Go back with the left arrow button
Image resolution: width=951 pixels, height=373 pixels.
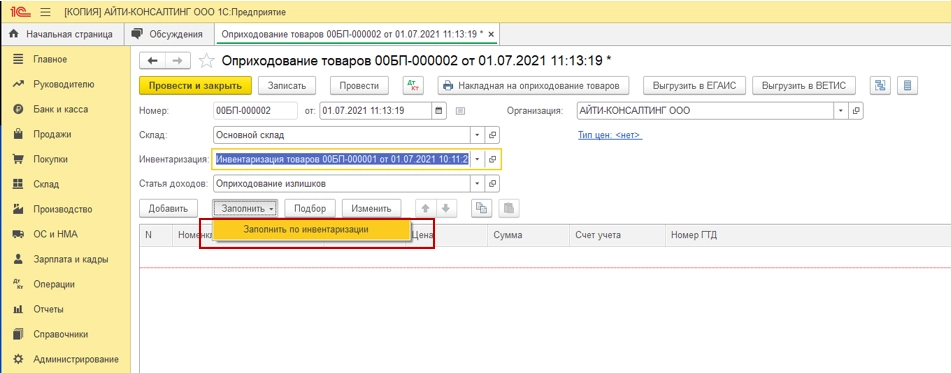152,61
